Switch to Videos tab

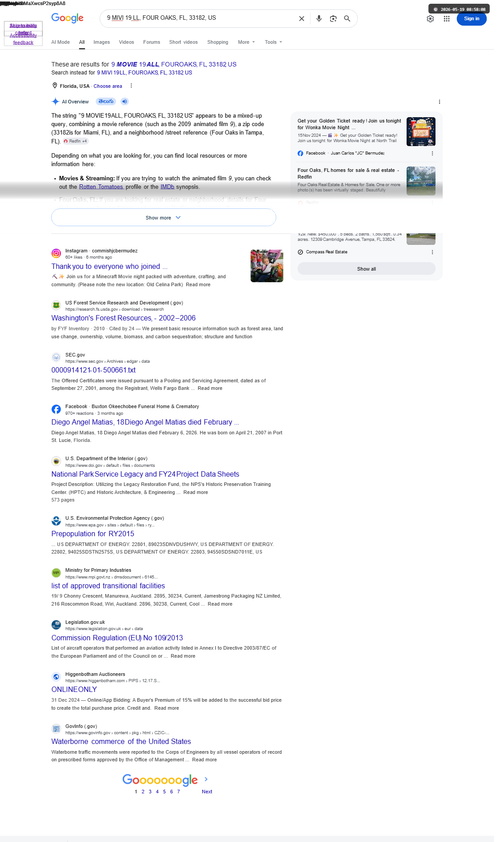126,42
